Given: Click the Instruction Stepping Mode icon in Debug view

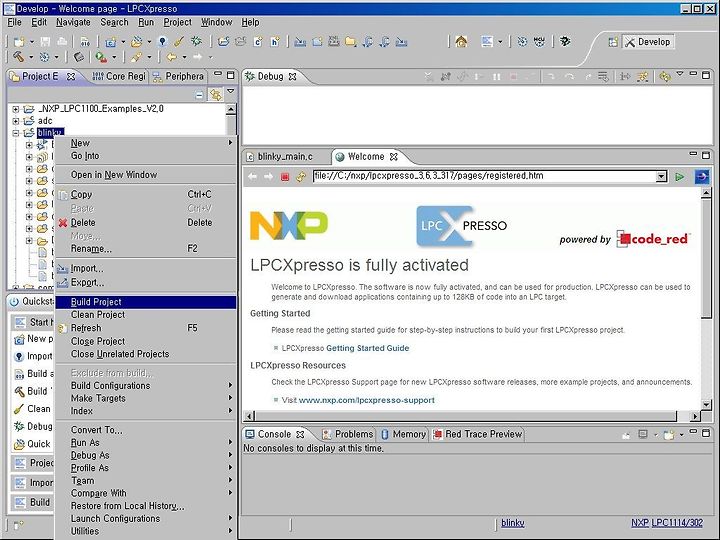Looking at the screenshot, I should coord(625,77).
